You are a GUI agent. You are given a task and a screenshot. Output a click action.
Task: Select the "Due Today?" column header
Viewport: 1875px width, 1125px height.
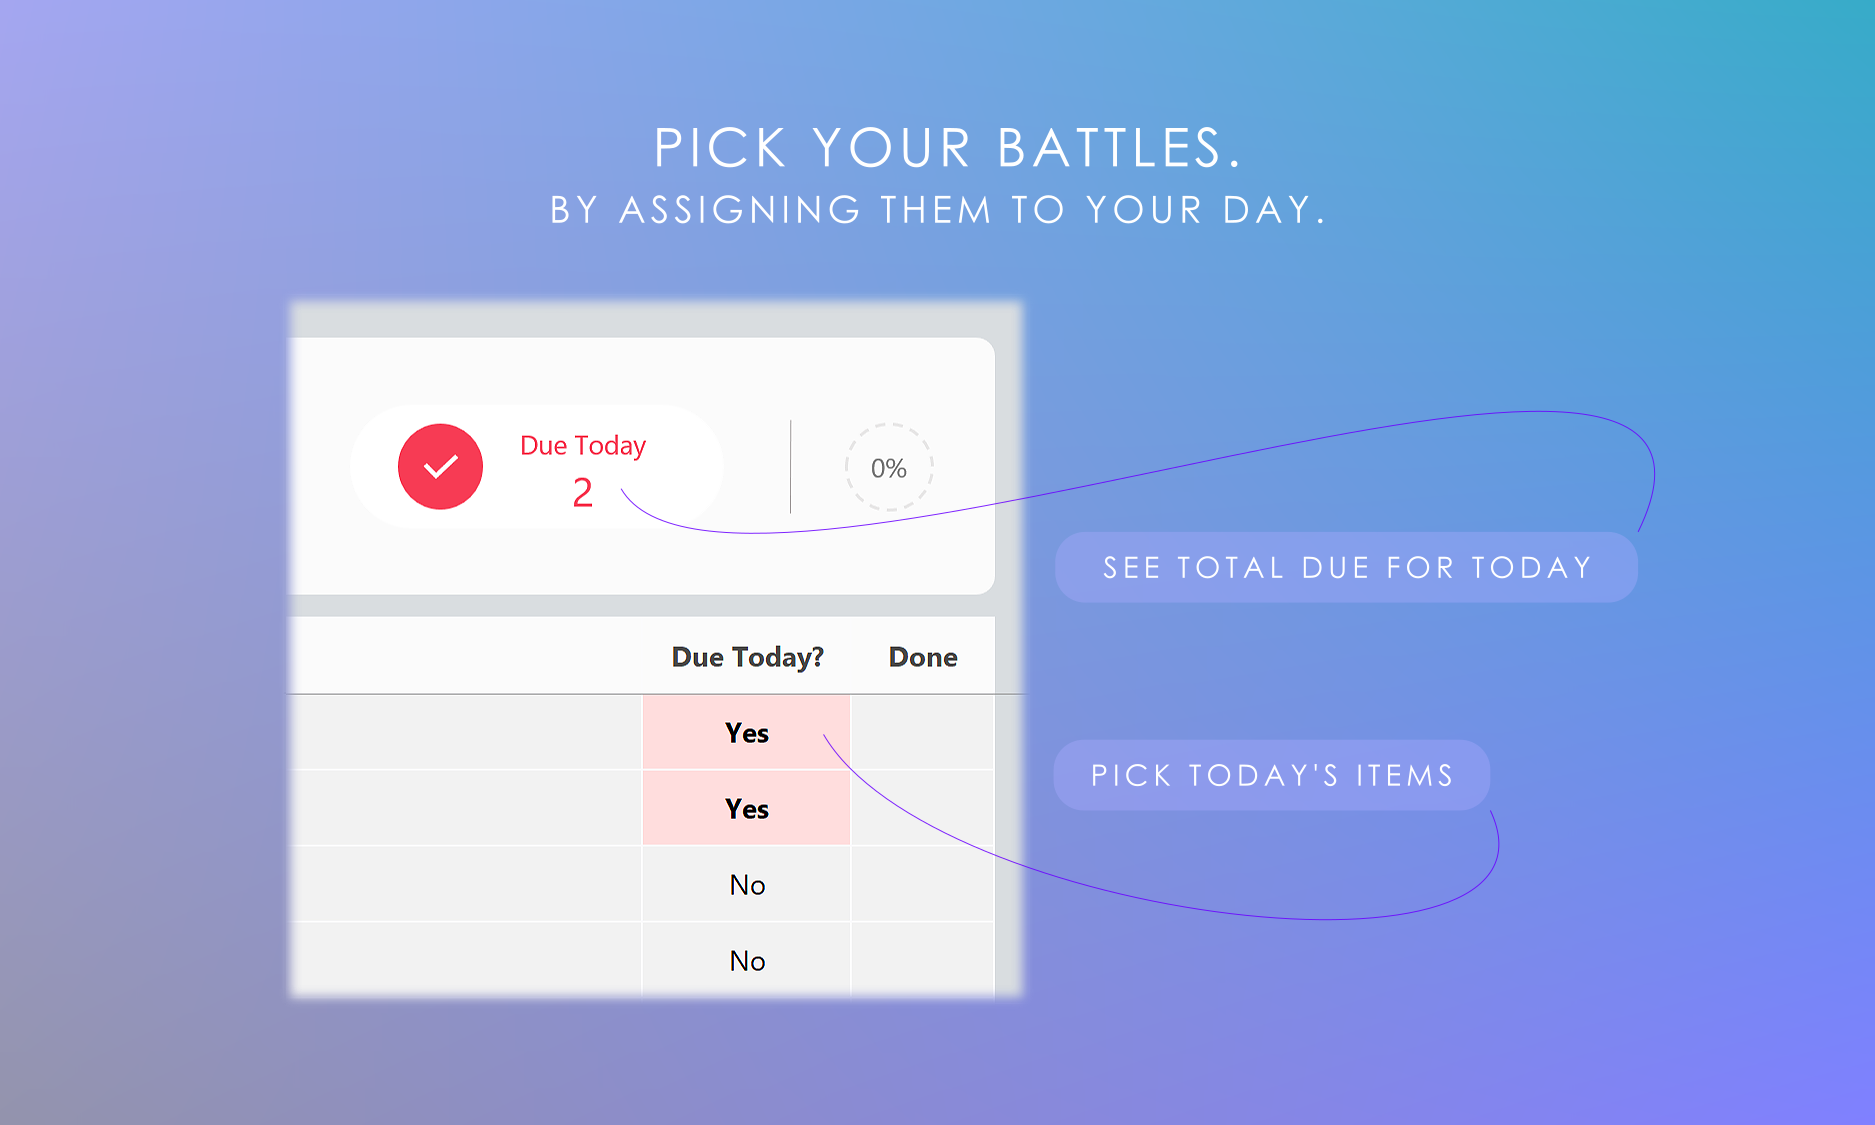(x=747, y=657)
